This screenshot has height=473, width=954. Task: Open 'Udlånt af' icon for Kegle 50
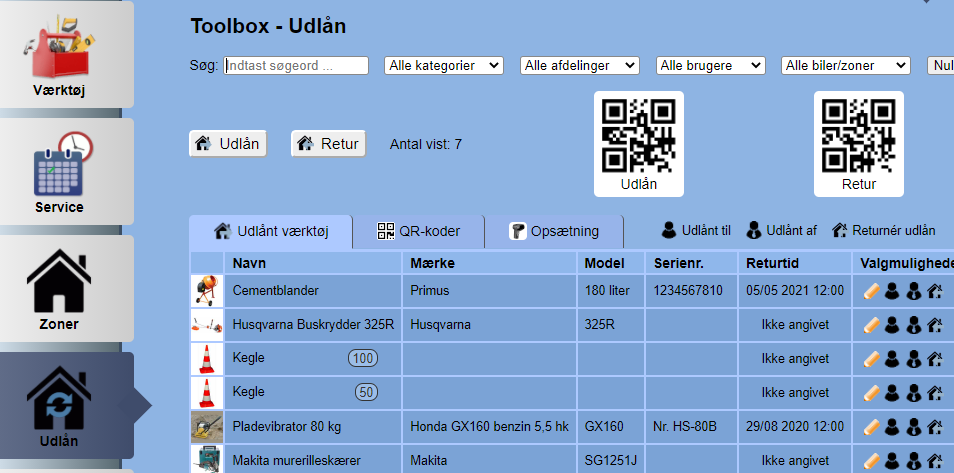click(913, 393)
